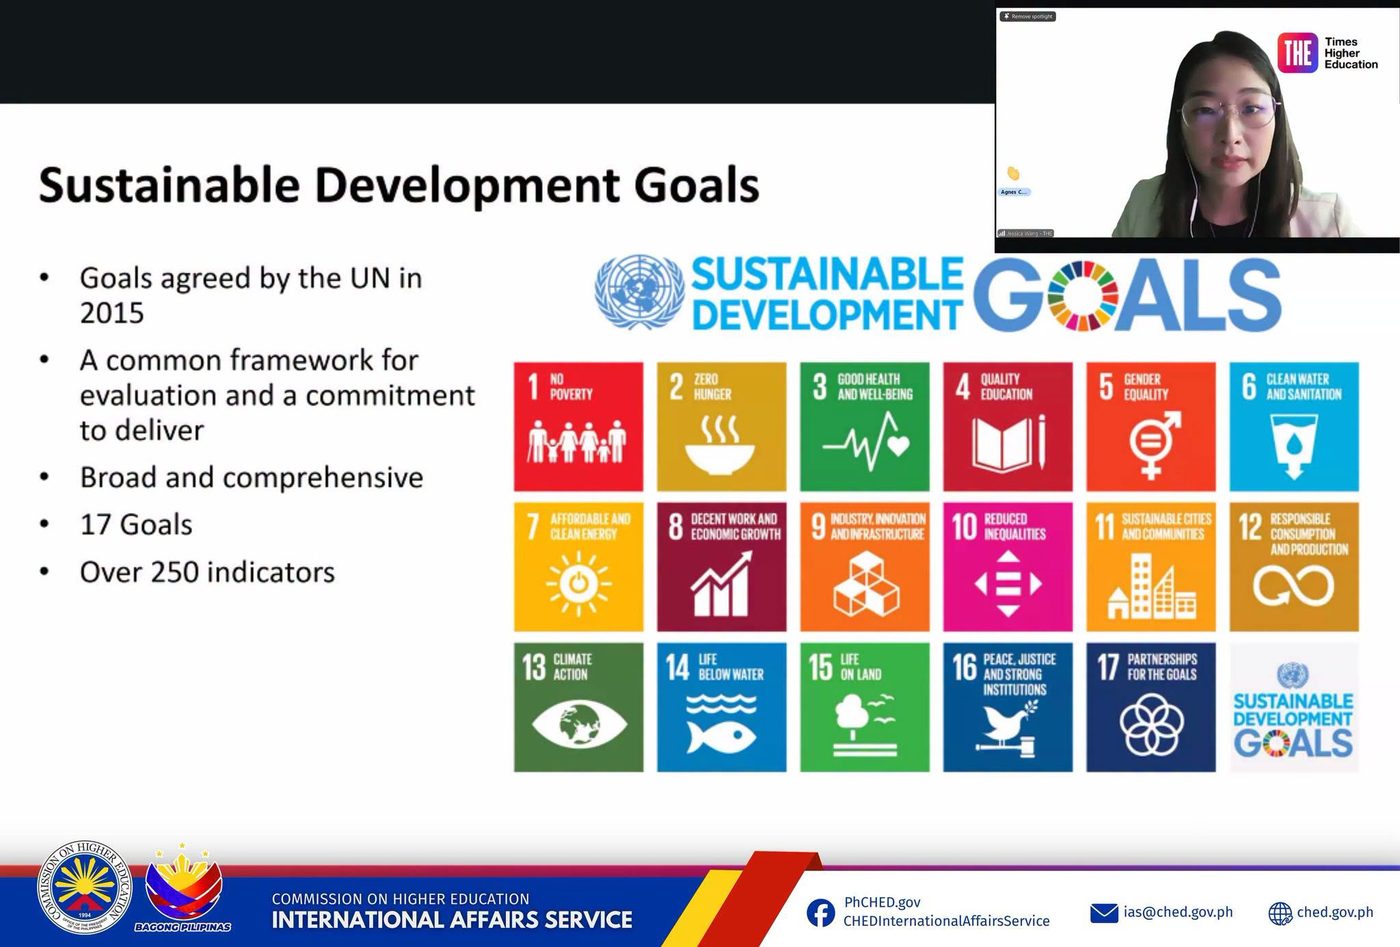Image resolution: width=1400 pixels, height=947 pixels.
Task: Click the speaker name label at video bottom
Action: (1026, 233)
